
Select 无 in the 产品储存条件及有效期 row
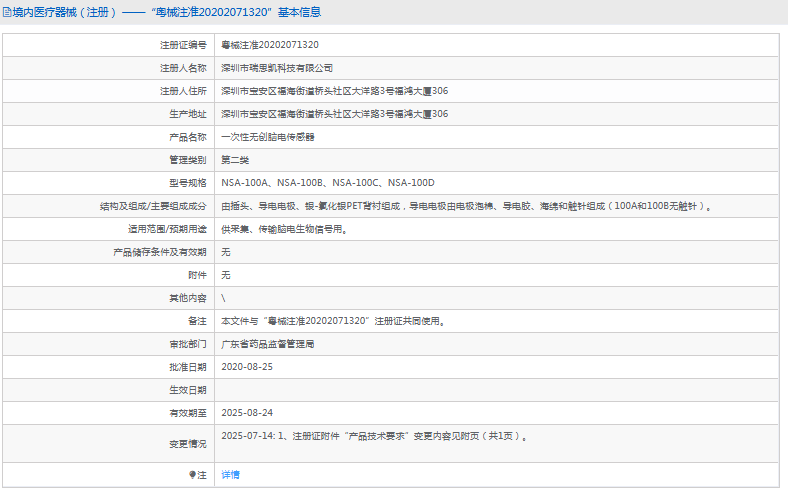(226, 252)
